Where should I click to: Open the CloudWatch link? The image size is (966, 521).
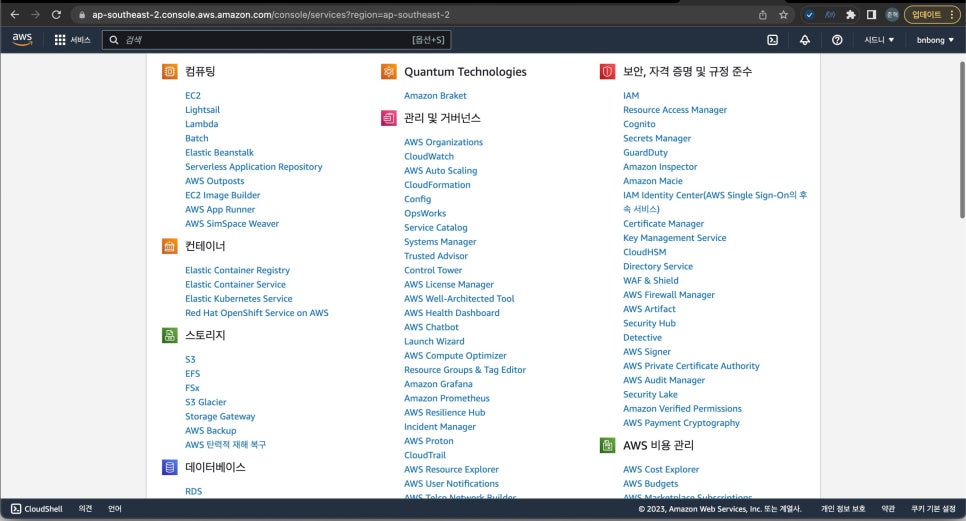429,156
